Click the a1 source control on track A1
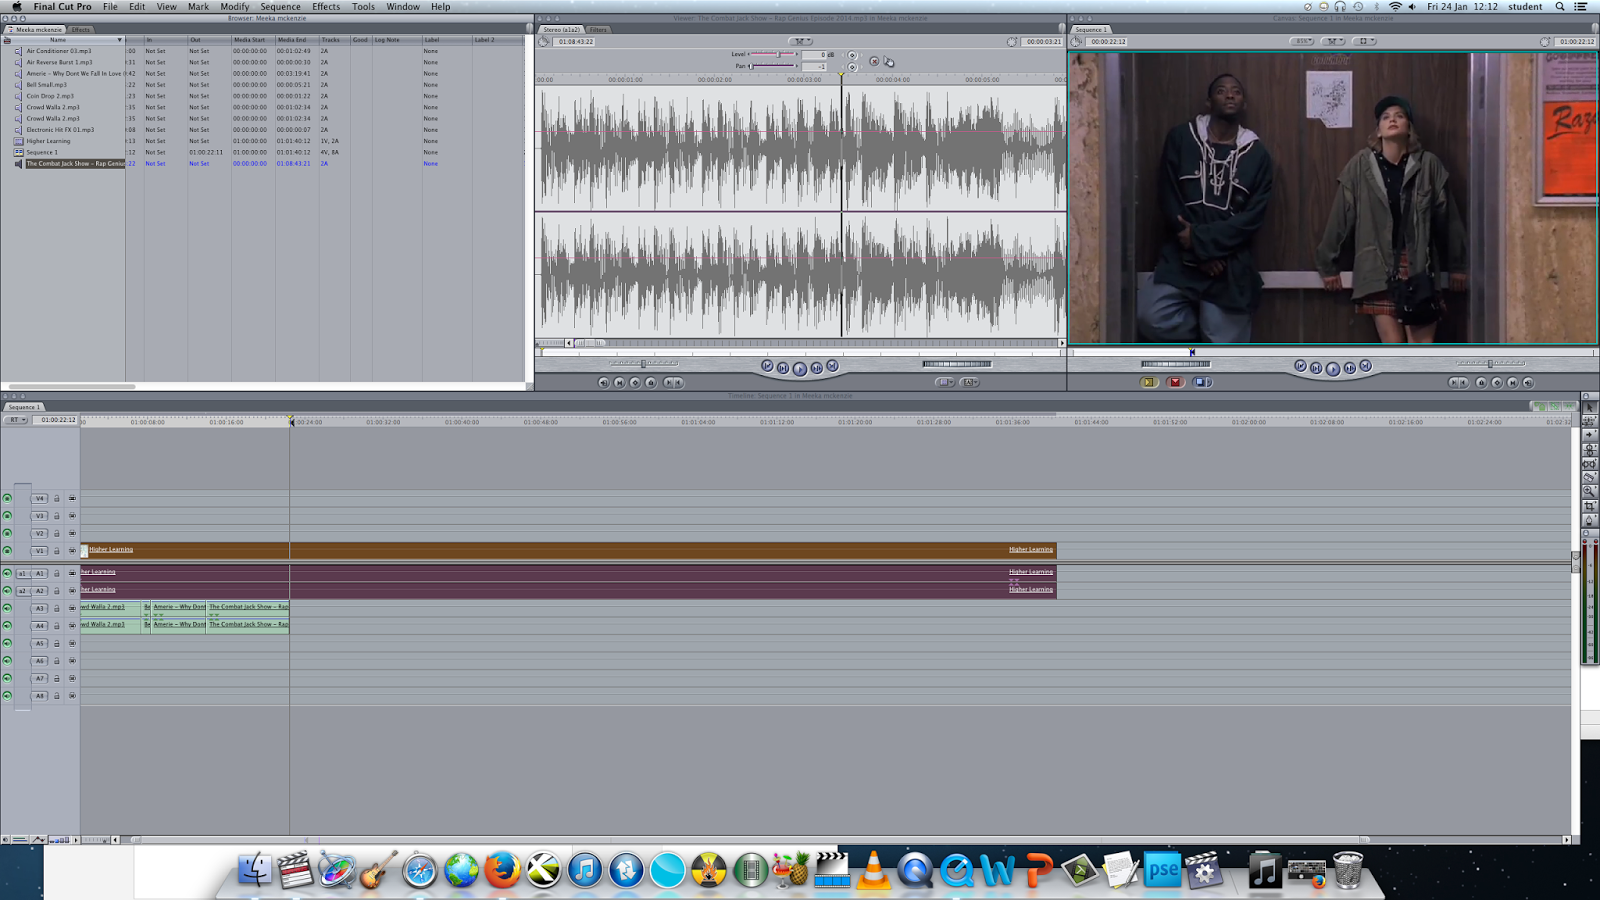The height and width of the screenshot is (900, 1600). coord(23,573)
